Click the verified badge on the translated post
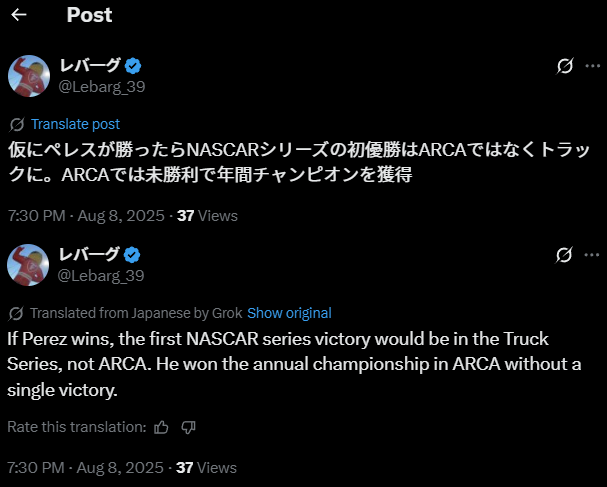This screenshot has height=487, width=607. [x=132, y=254]
